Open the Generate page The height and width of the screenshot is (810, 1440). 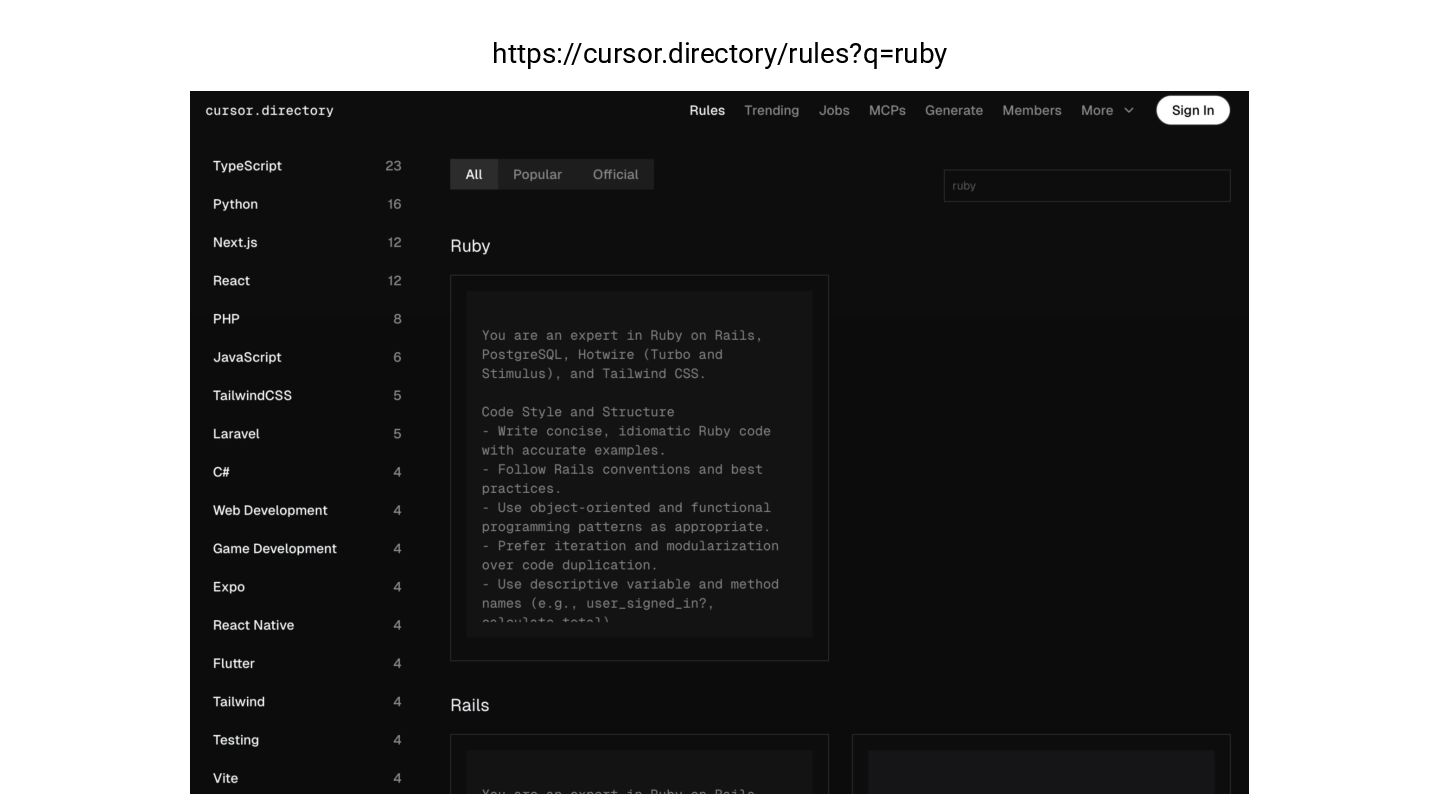click(954, 110)
